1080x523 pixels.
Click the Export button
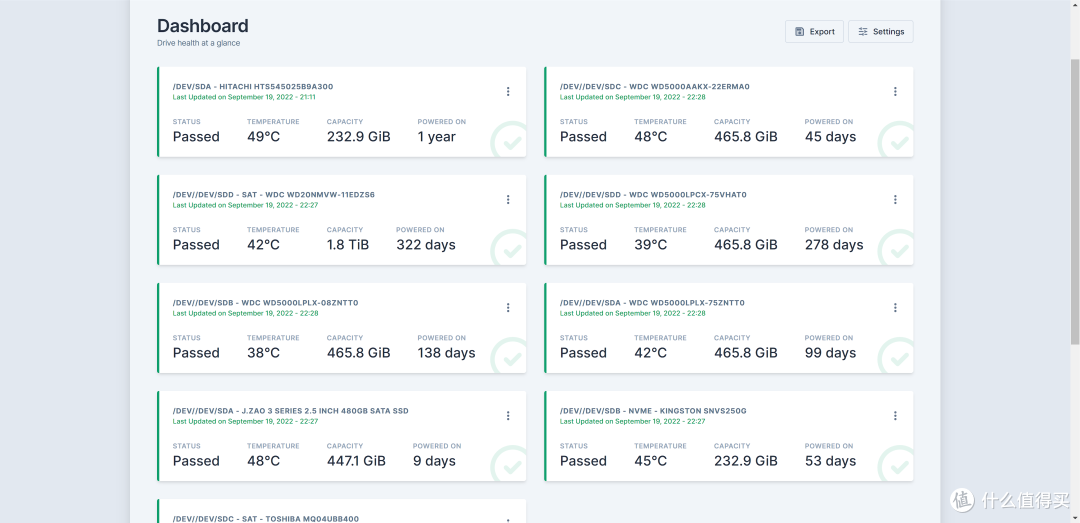tap(814, 32)
